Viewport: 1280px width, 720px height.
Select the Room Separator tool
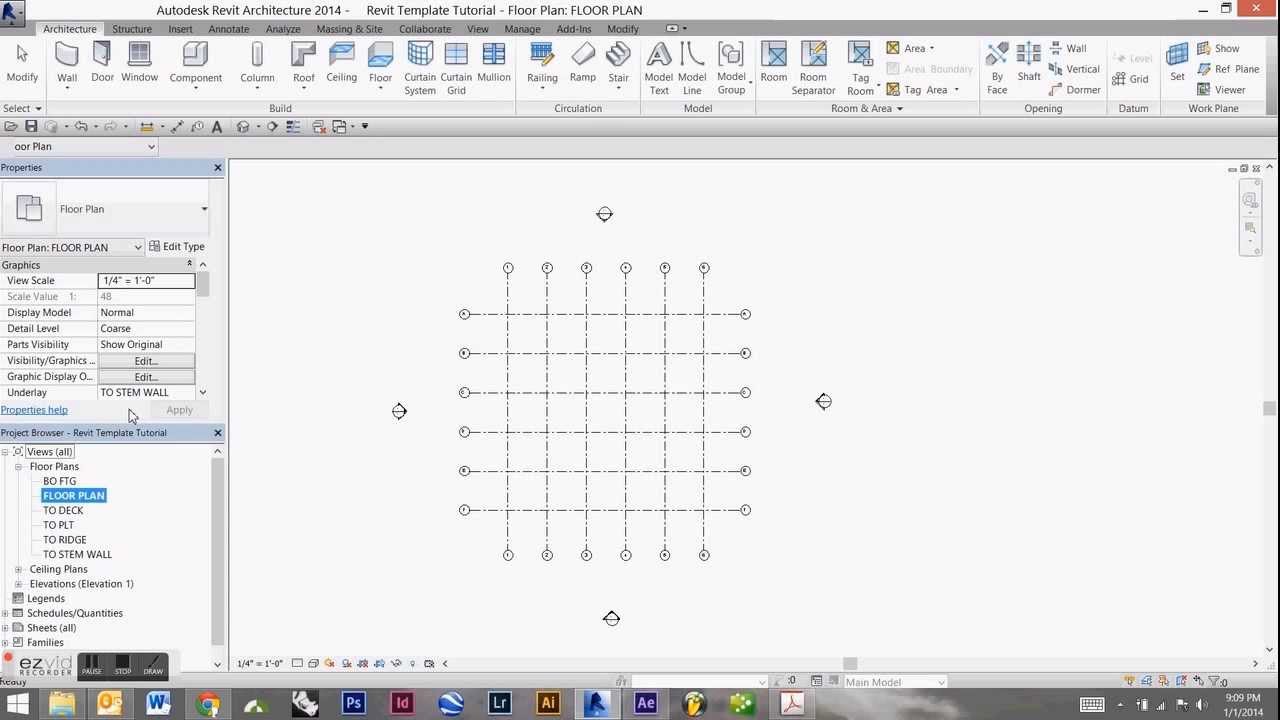813,69
